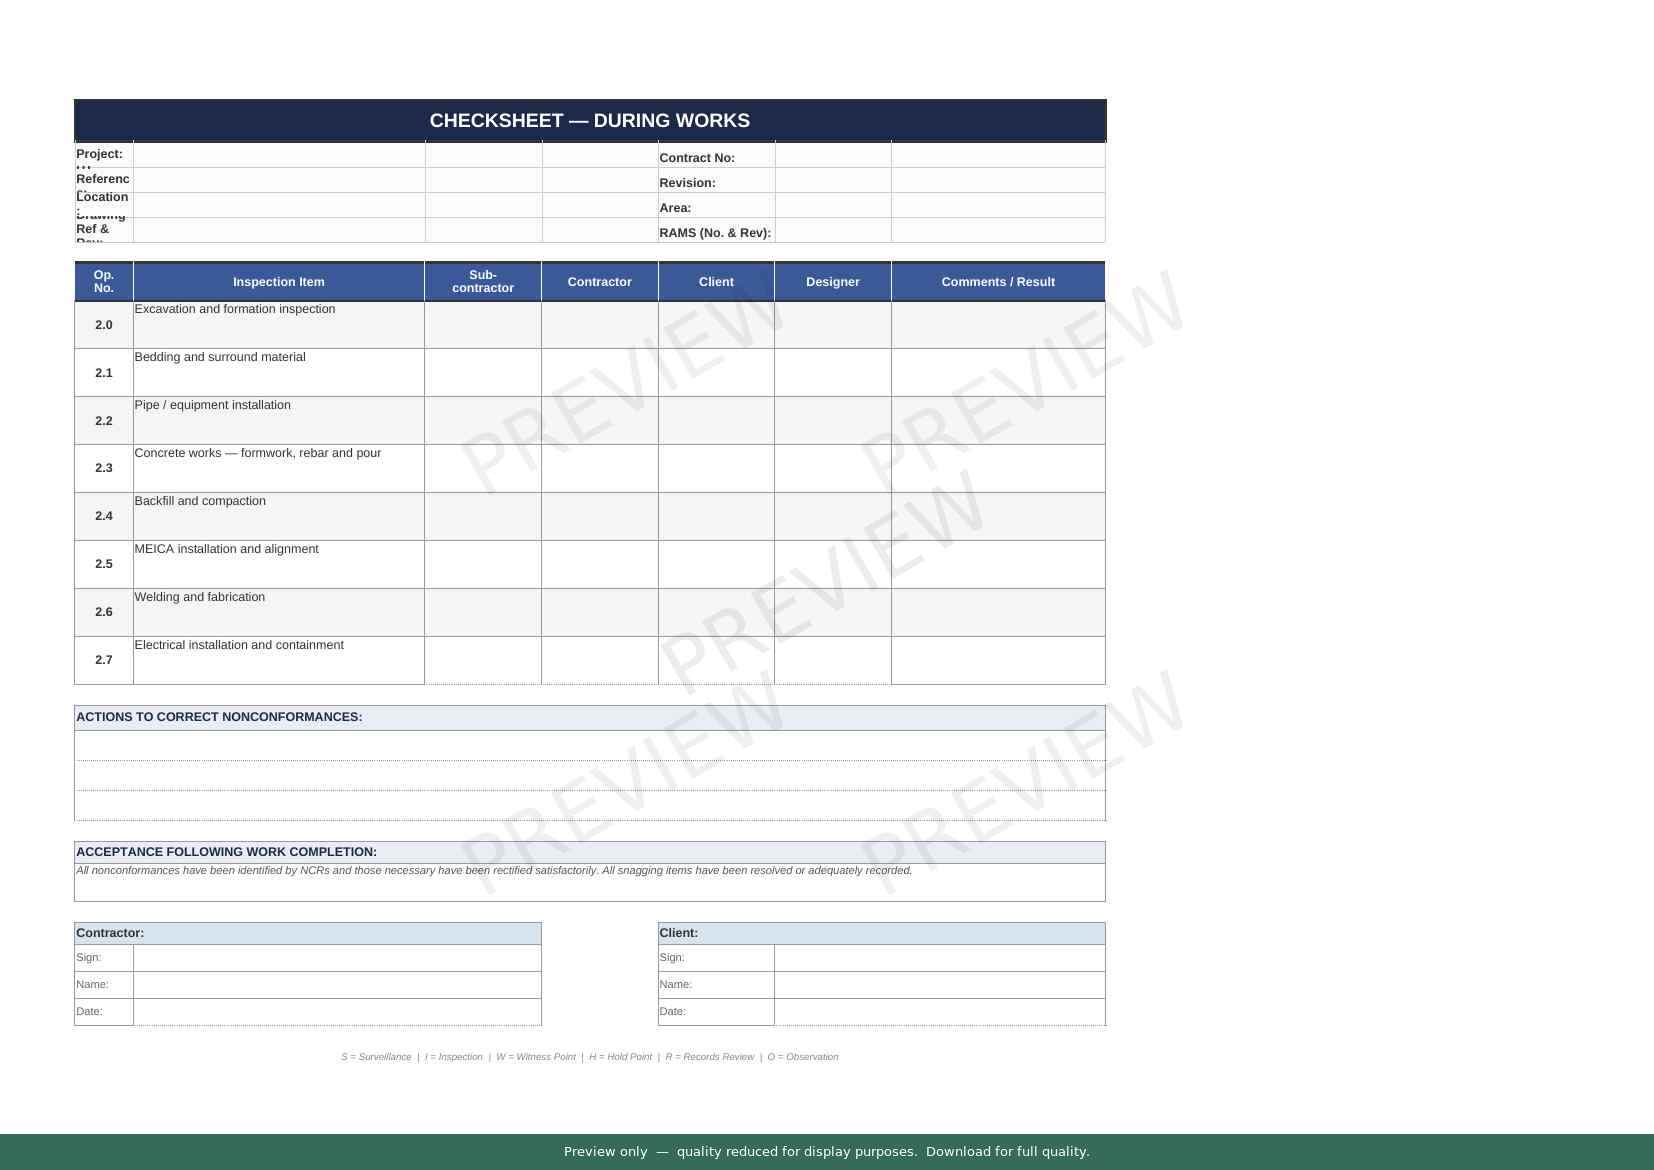1654x1170 pixels.
Task: Select the Designer column header
Action: 832,282
